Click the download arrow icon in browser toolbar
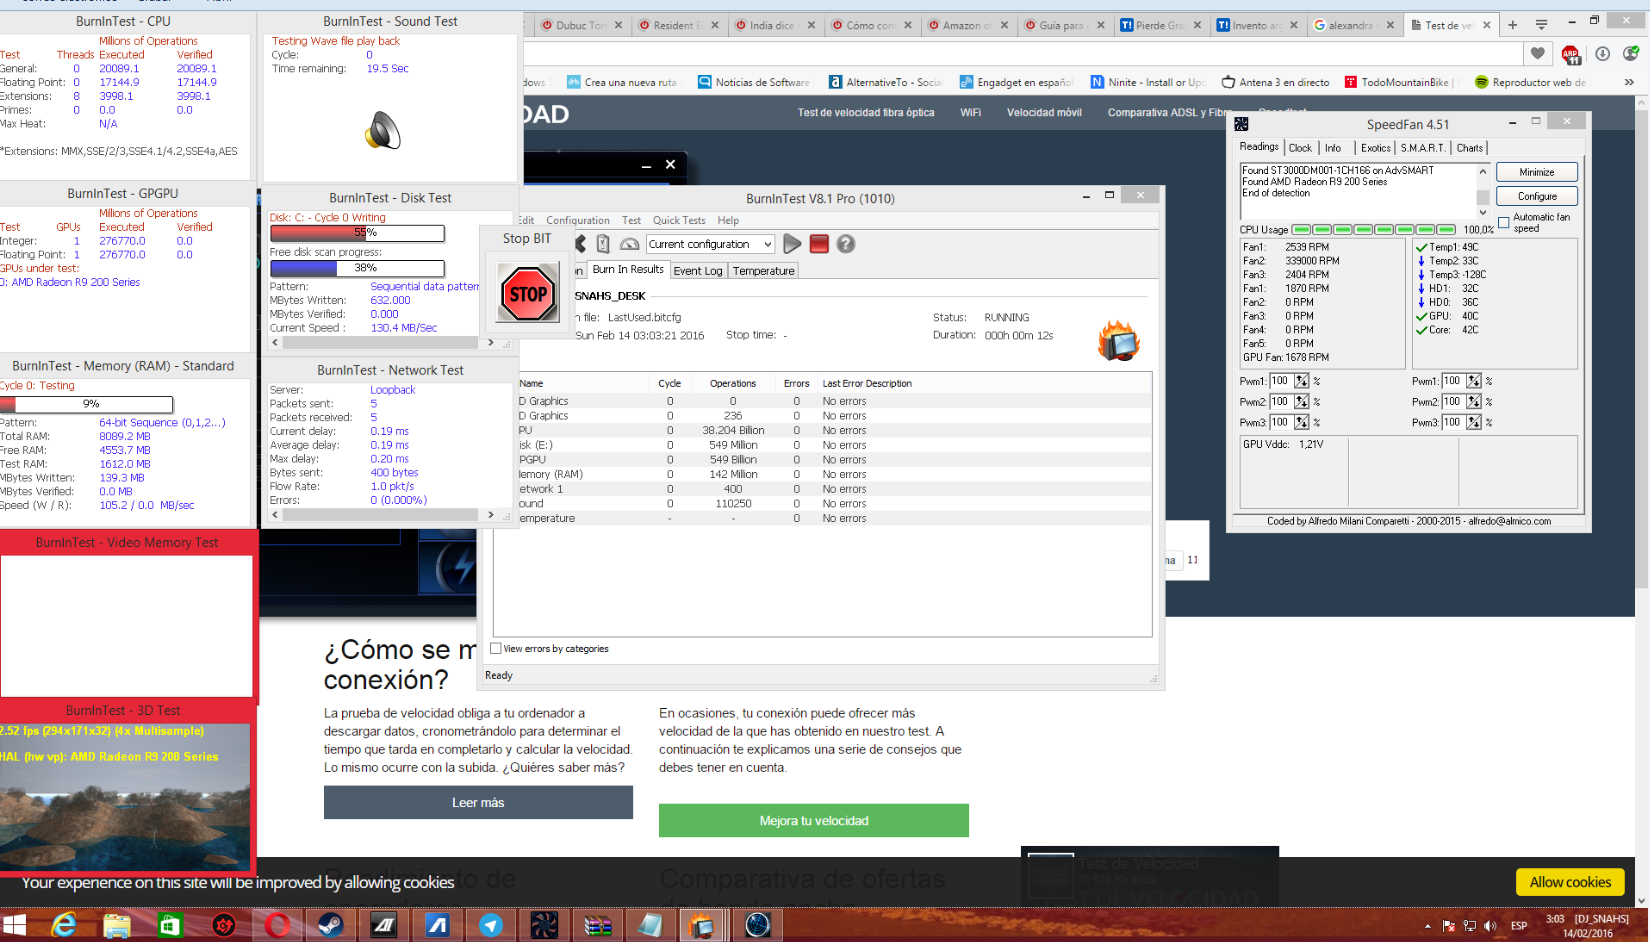 [1602, 54]
